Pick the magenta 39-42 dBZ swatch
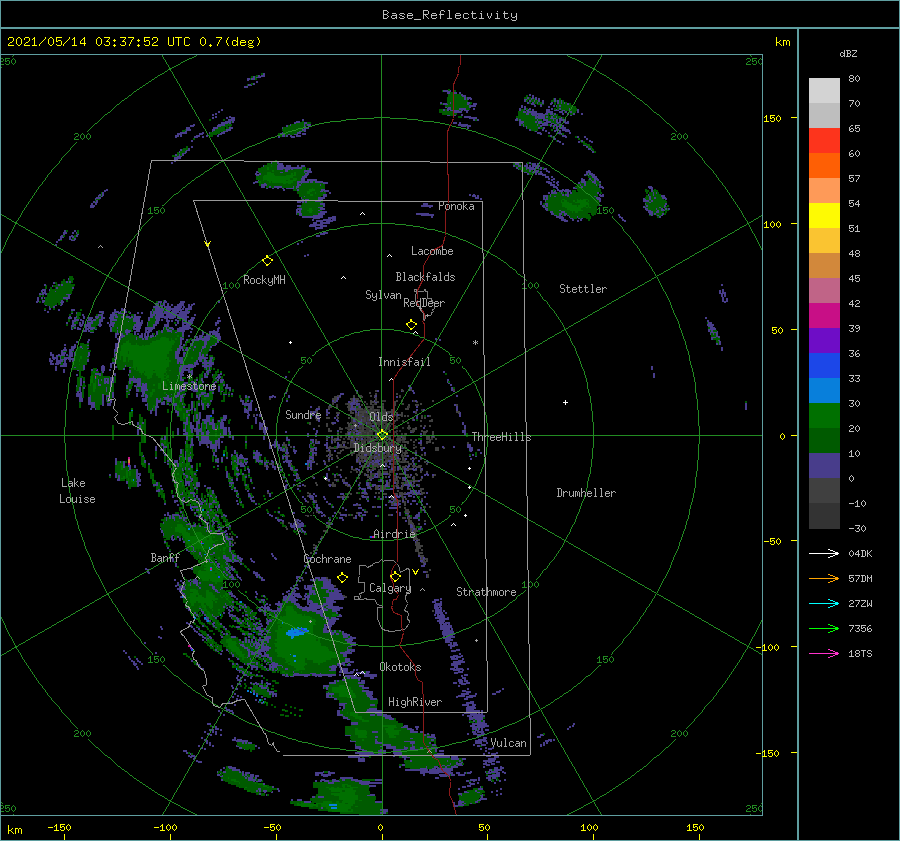This screenshot has width=900, height=841. coord(824,316)
